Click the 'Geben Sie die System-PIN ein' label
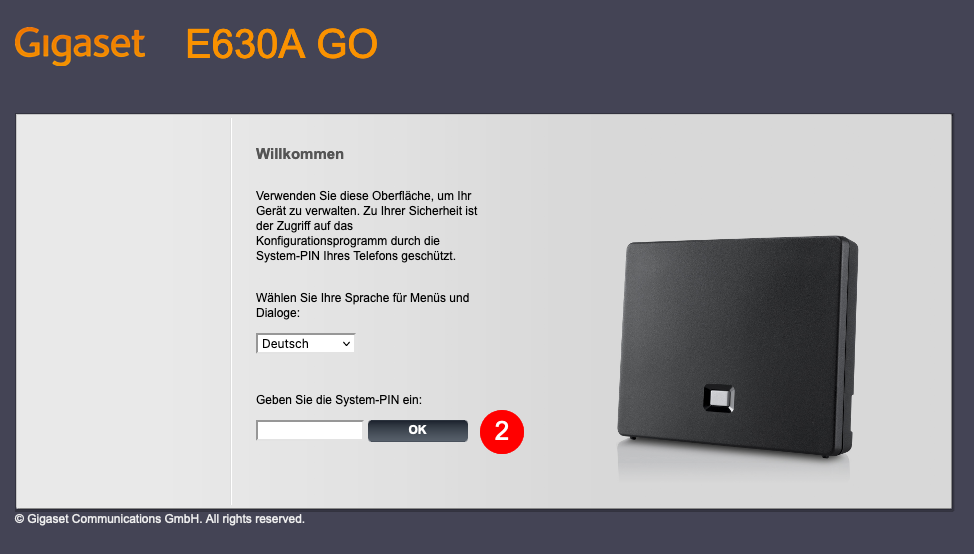974x554 pixels. point(339,400)
